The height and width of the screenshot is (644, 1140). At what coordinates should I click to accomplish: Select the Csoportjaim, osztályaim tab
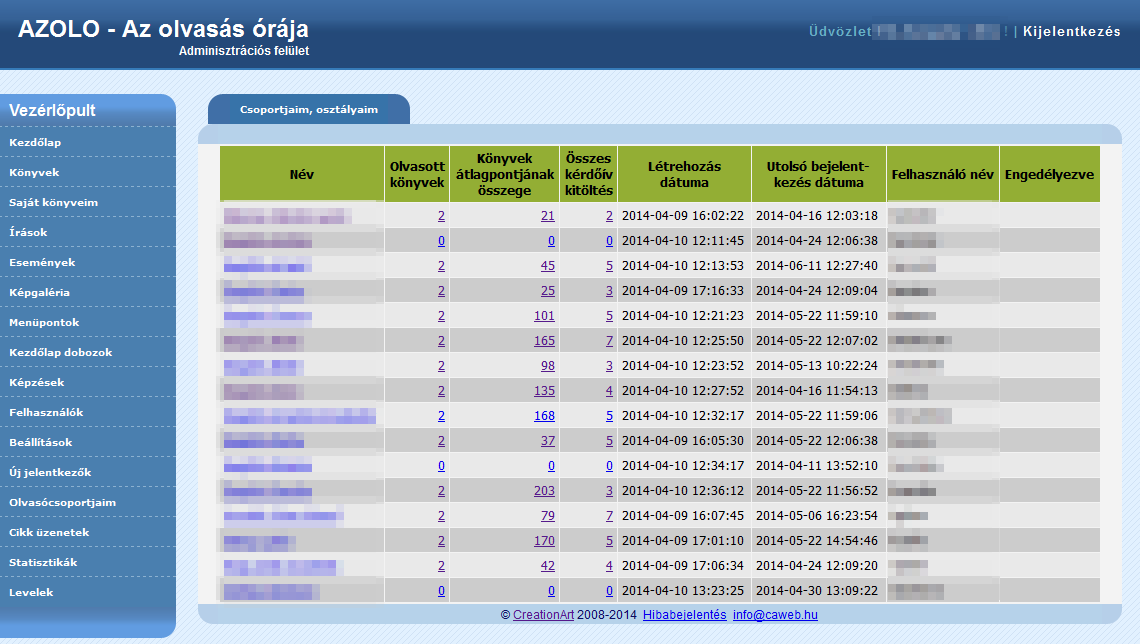tap(309, 109)
